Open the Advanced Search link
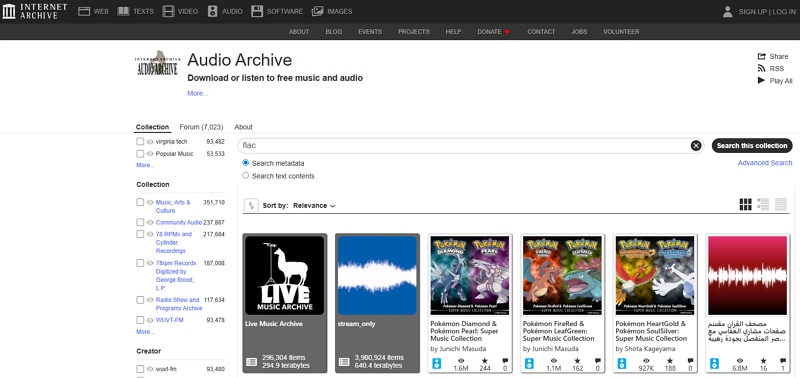This screenshot has width=800, height=378. 765,163
